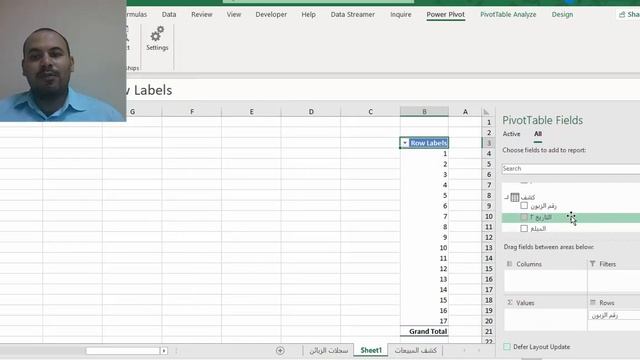This screenshot has width=640, height=360.
Task: Click the PivotTable fields Search box
Action: point(571,169)
